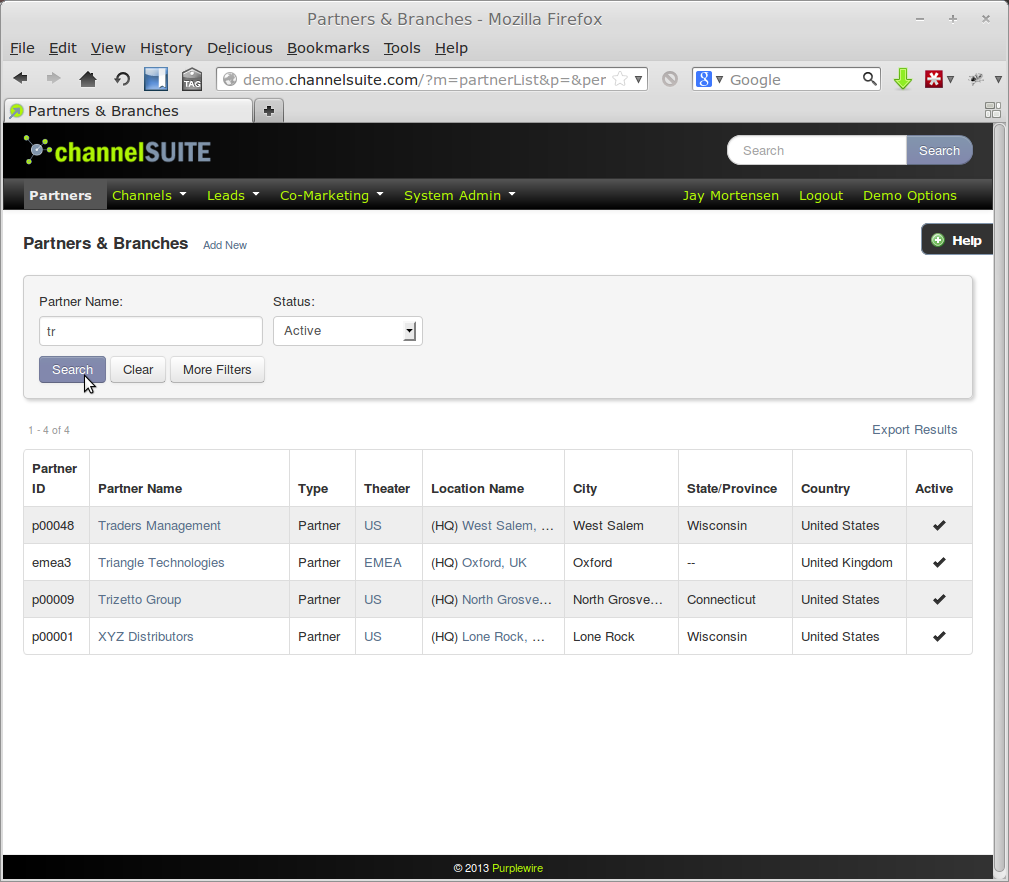The width and height of the screenshot is (1009, 882).
Task: Click the browser Back arrow
Action: coord(21,78)
